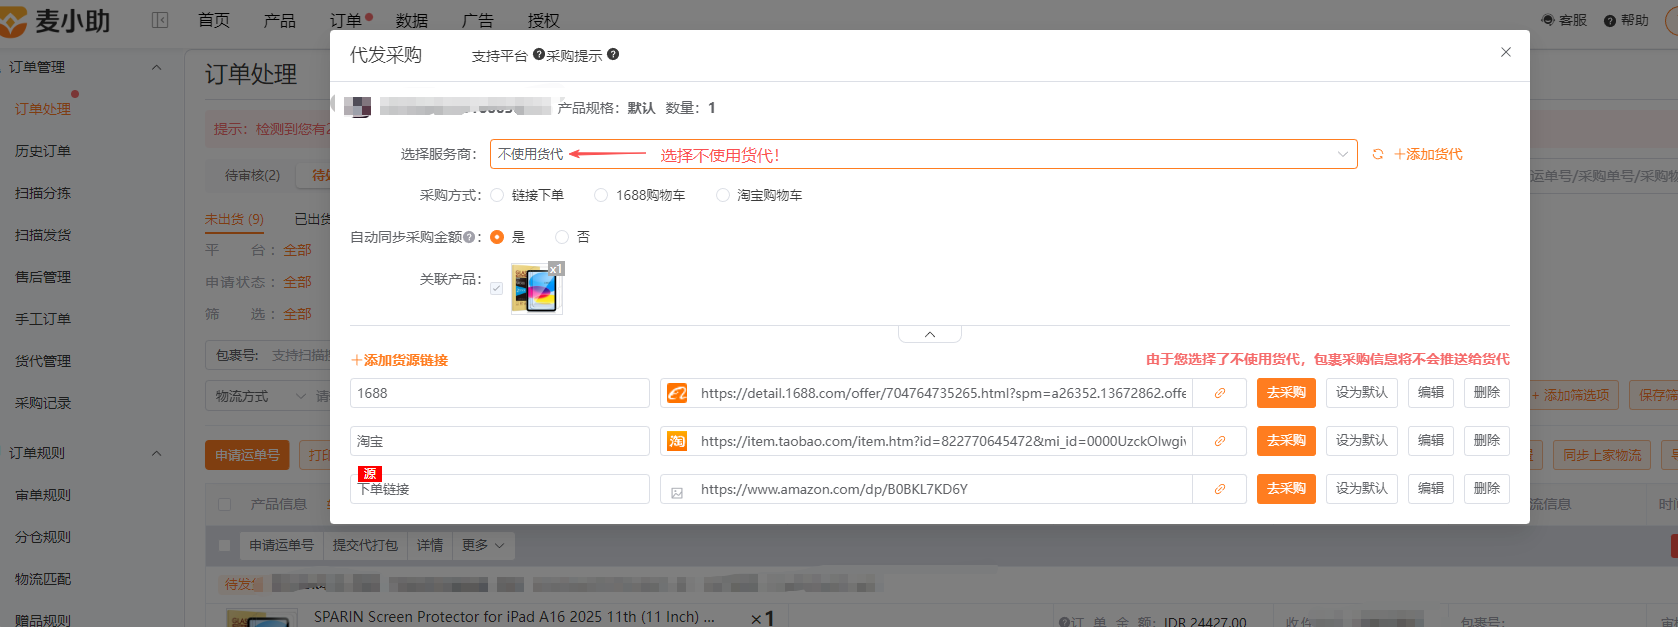Open 审单规则 in sidebar
The image size is (1678, 627).
pos(43,495)
